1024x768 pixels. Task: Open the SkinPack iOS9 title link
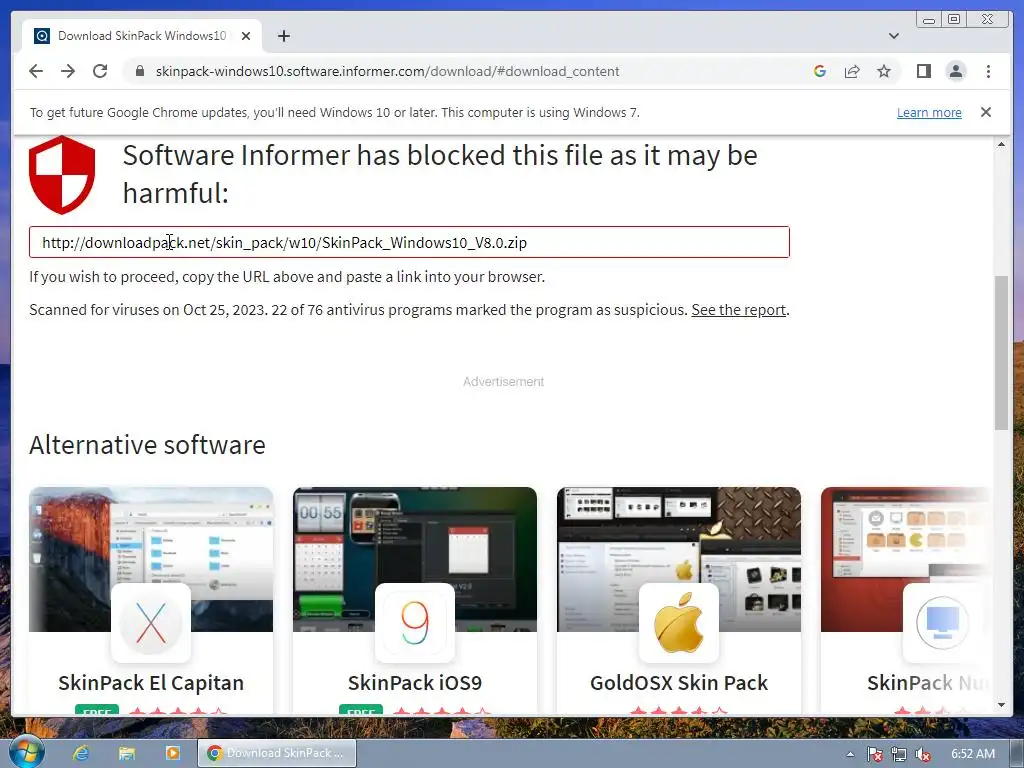pos(415,682)
